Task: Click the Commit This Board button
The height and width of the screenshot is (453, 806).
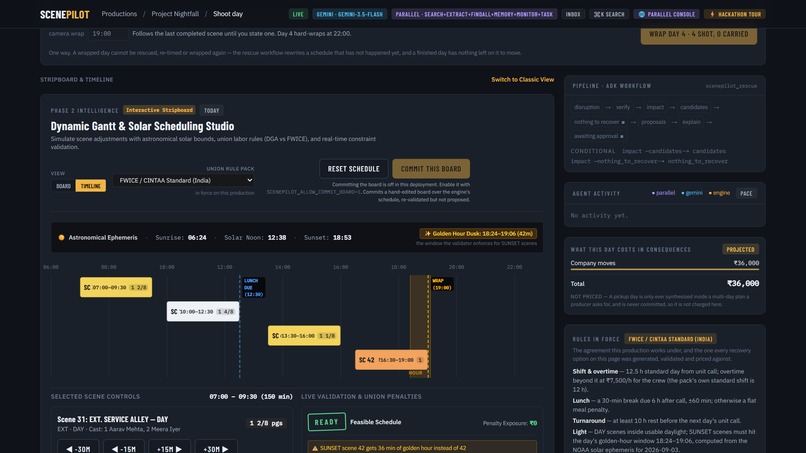Action: 431,169
